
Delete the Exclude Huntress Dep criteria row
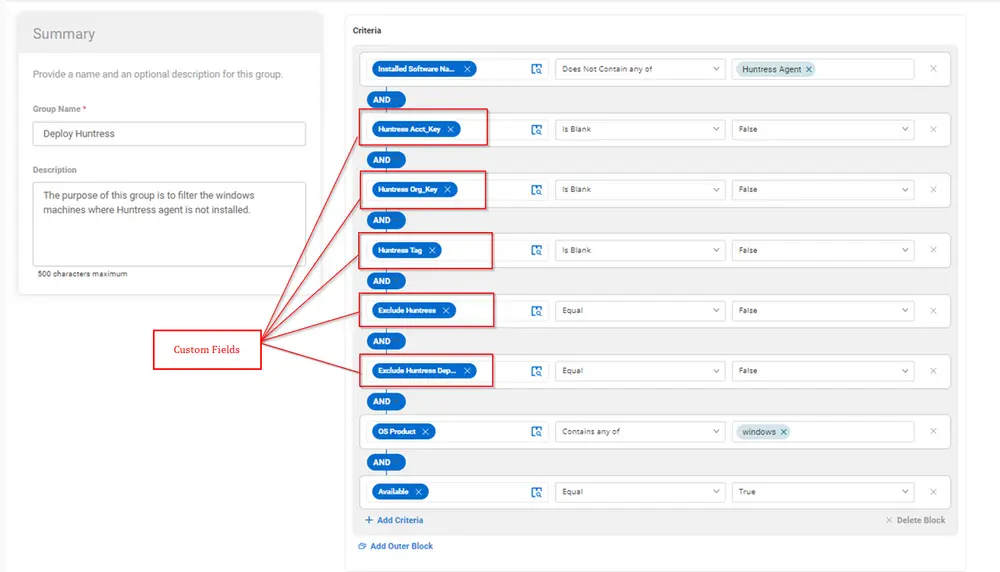[x=933, y=370]
